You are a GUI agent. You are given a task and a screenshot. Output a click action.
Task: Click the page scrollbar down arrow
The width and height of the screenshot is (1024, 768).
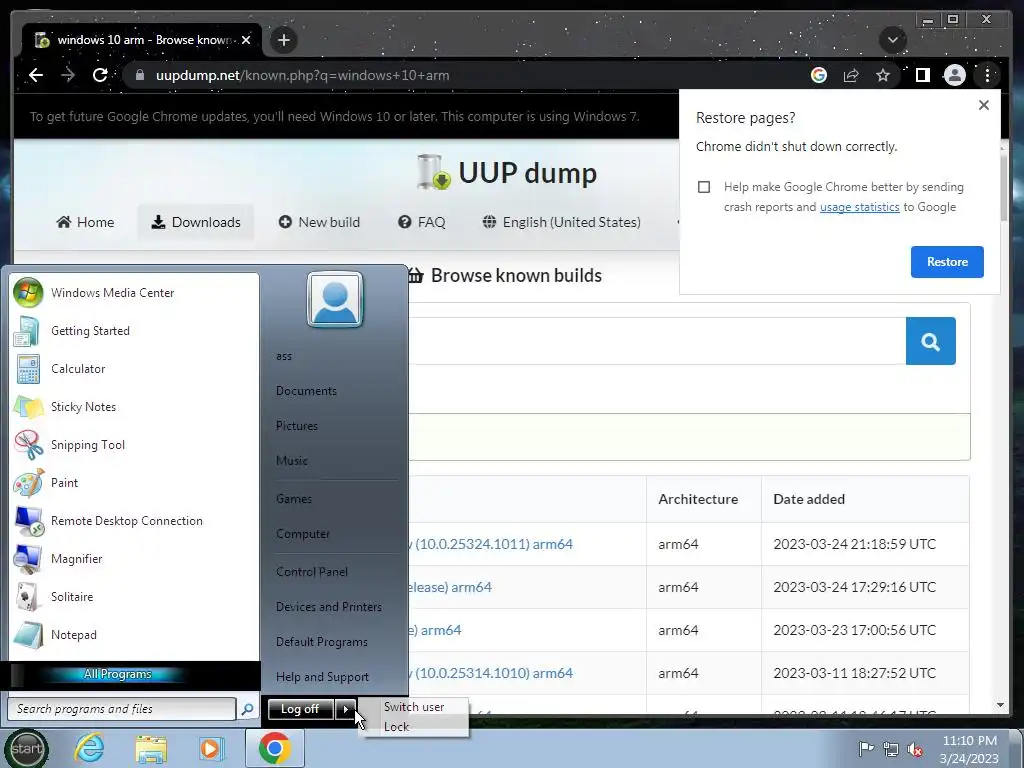click(1000, 705)
